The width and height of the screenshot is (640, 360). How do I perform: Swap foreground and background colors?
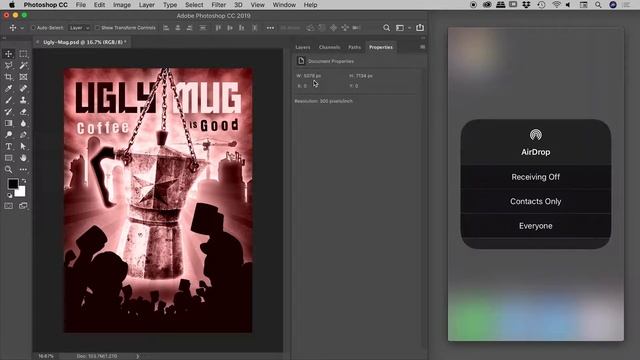[24, 180]
